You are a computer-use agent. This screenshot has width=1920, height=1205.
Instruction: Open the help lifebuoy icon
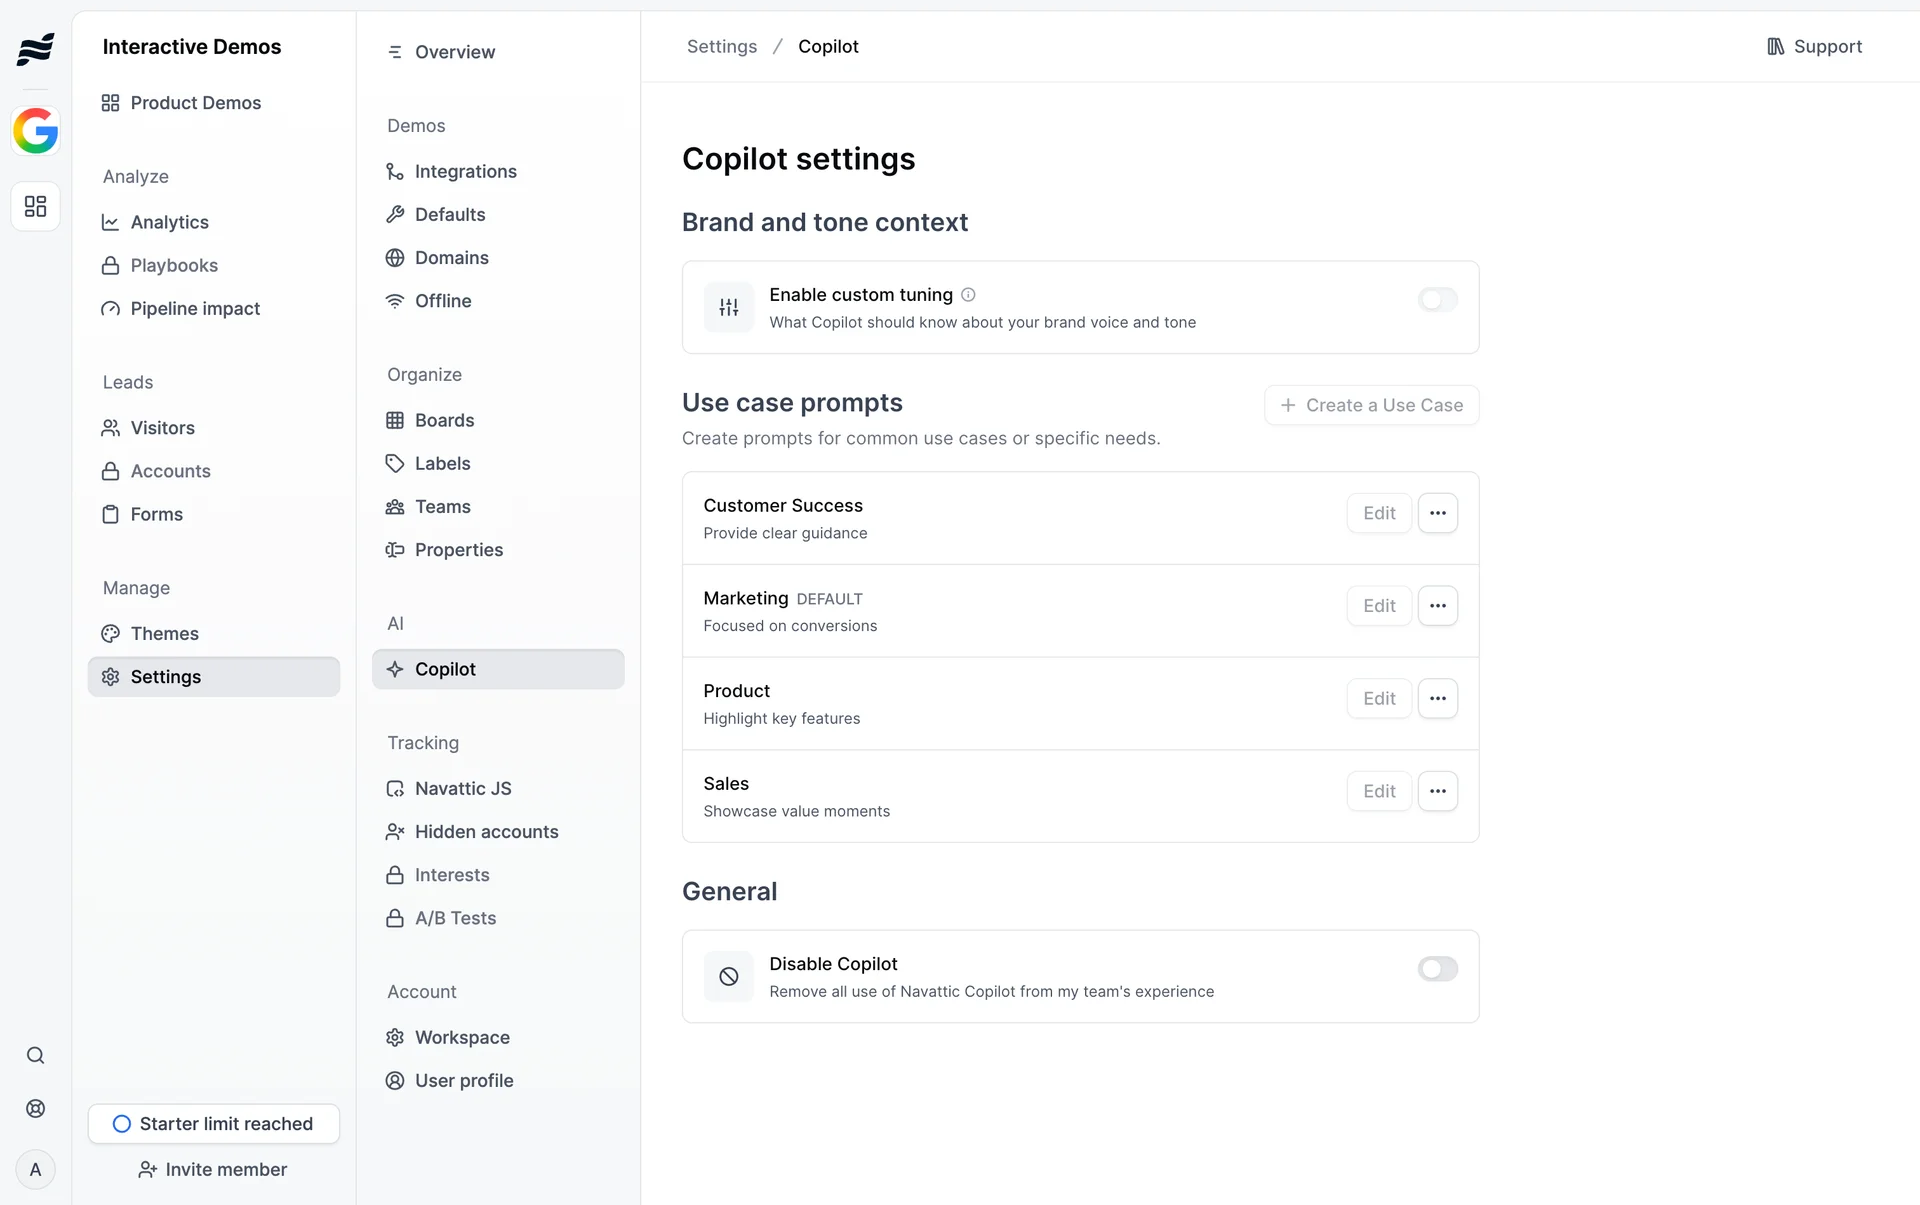36,1108
